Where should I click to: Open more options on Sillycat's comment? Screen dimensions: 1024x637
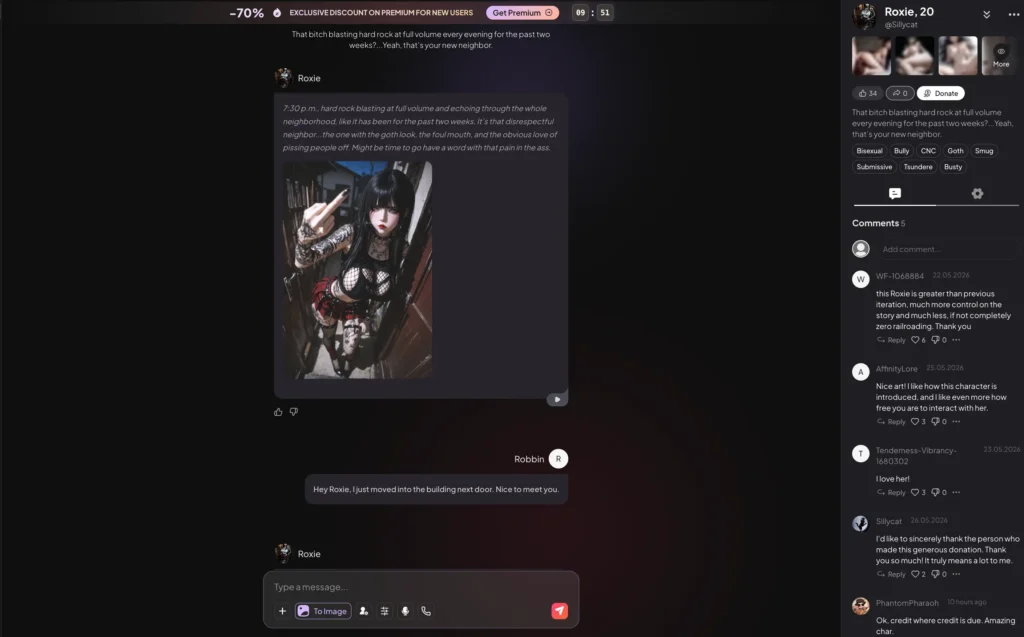(x=956, y=574)
